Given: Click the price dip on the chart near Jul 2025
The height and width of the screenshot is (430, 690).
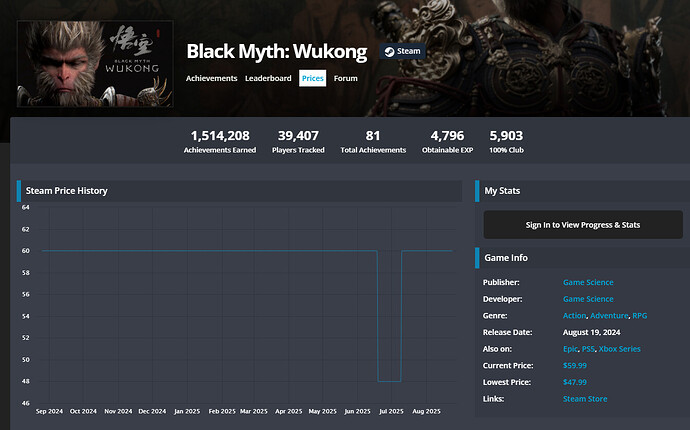Looking at the screenshot, I should tap(389, 381).
